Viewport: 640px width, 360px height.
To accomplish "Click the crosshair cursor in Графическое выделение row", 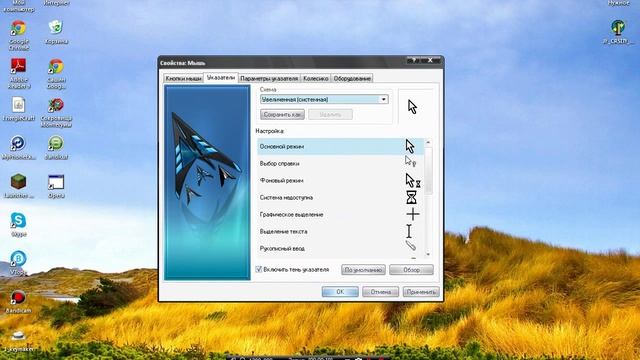I will point(413,214).
